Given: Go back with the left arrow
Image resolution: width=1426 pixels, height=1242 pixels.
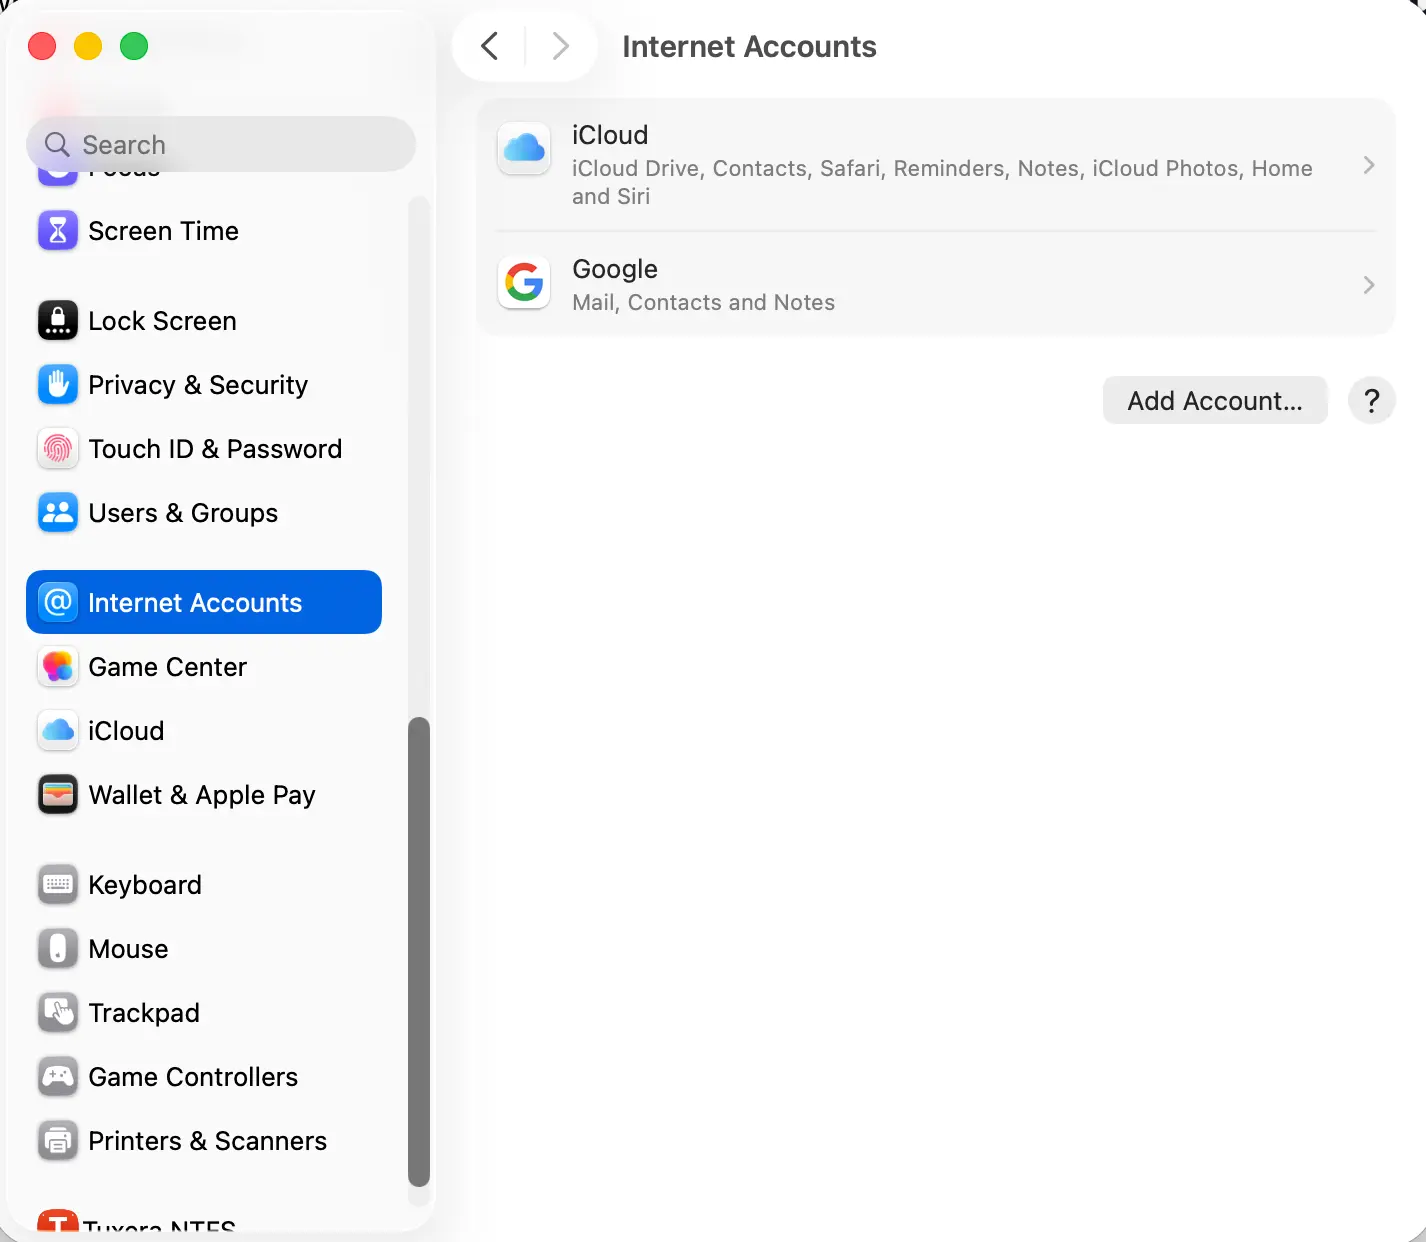Looking at the screenshot, I should [489, 46].
